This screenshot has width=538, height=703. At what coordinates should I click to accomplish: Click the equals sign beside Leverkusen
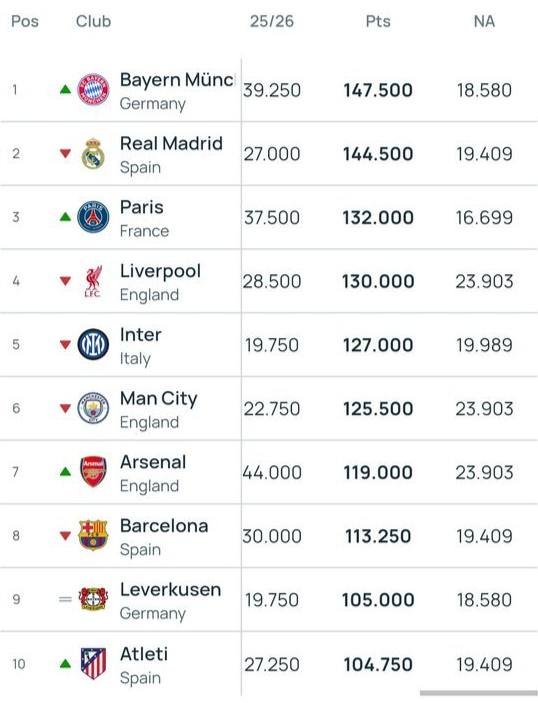tap(65, 599)
